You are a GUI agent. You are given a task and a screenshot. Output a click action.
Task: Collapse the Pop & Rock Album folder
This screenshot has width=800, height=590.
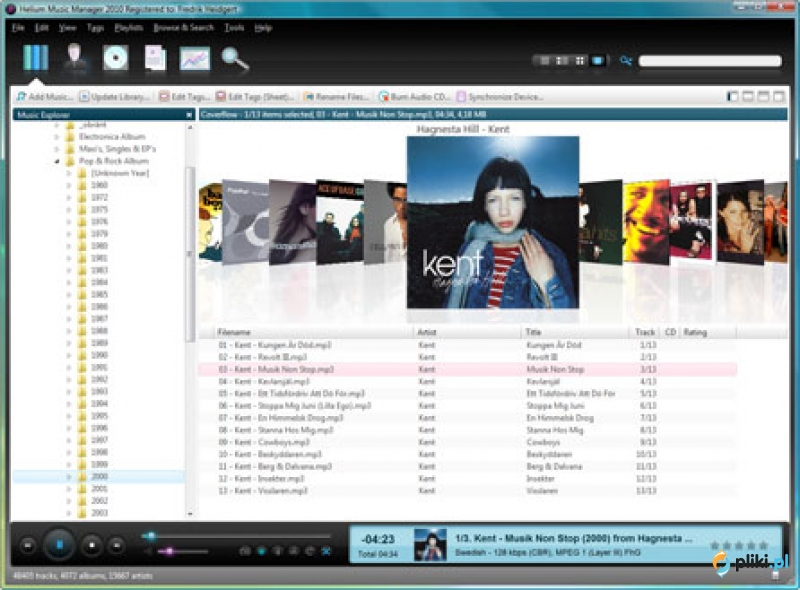click(x=57, y=161)
